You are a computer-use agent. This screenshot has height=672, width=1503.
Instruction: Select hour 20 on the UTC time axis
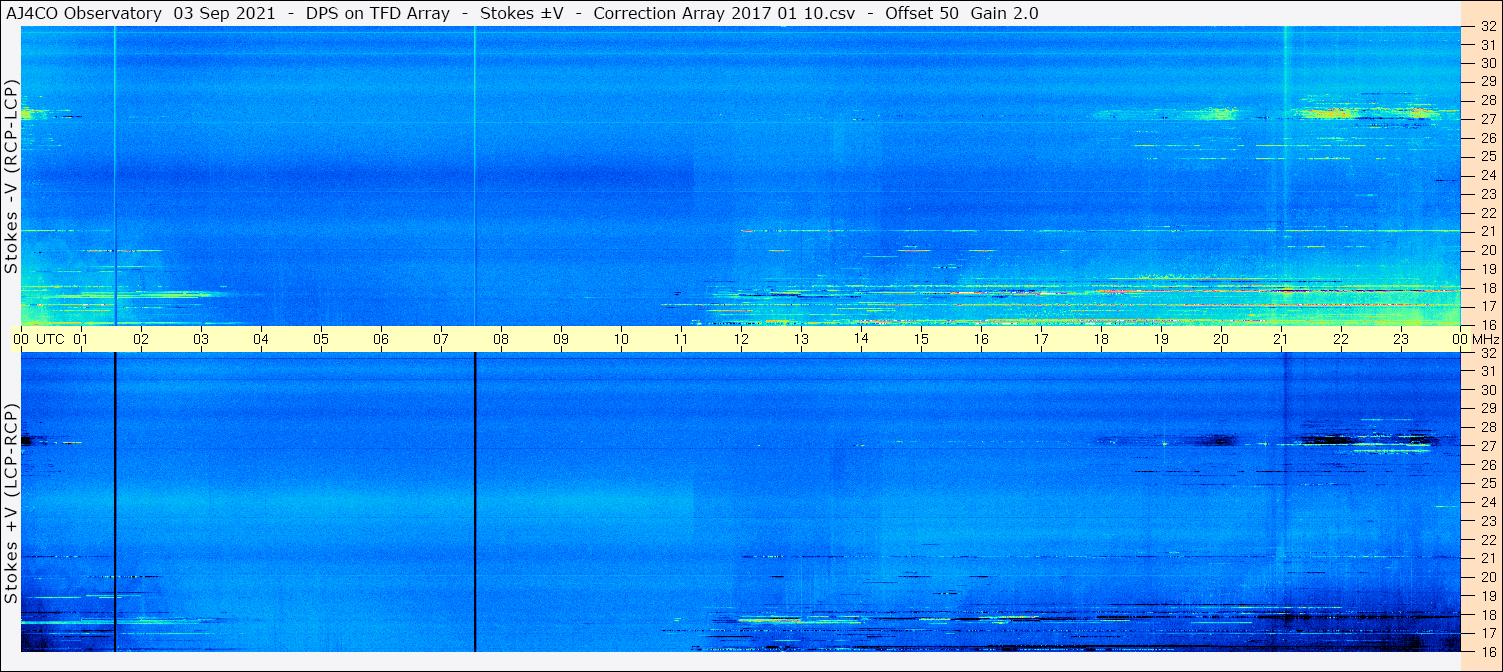[1221, 339]
